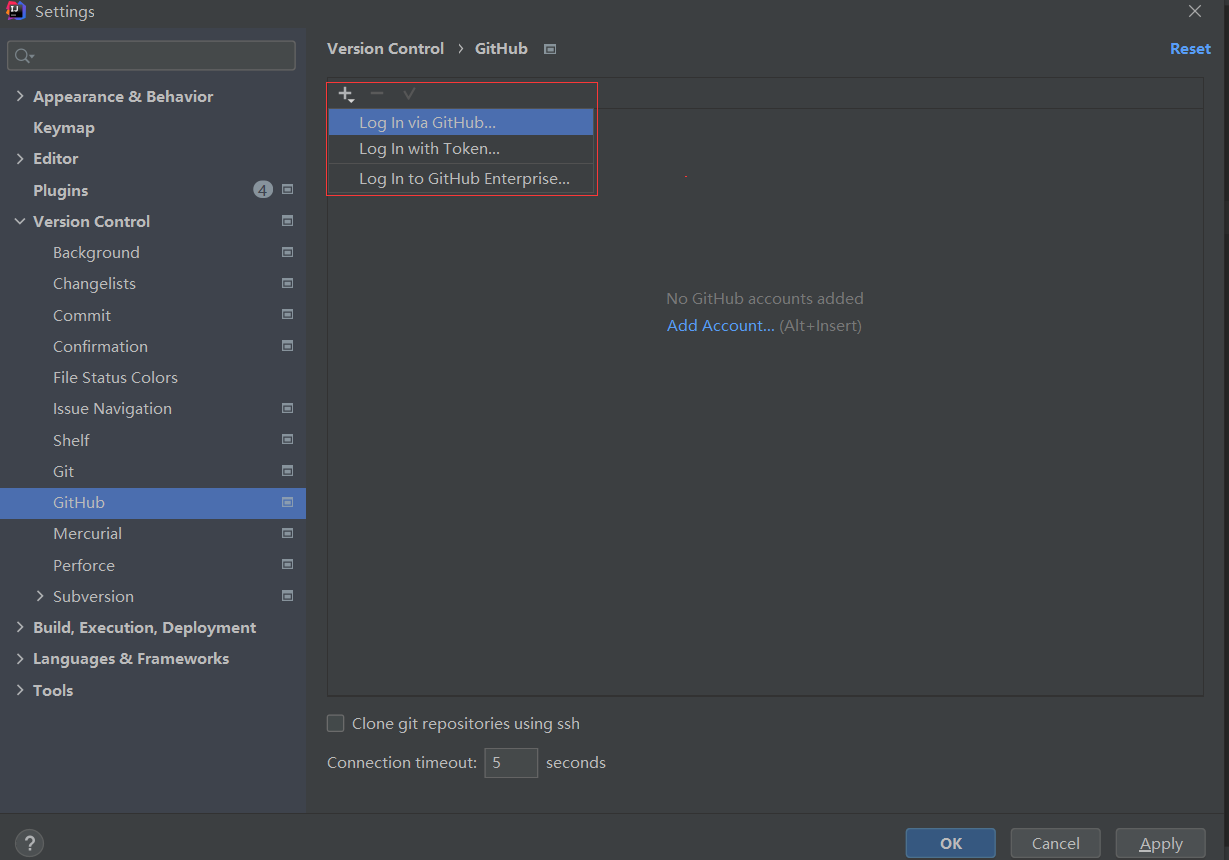Select the Shelf settings item
Screen dimensions: 1229x860
[x=71, y=440]
